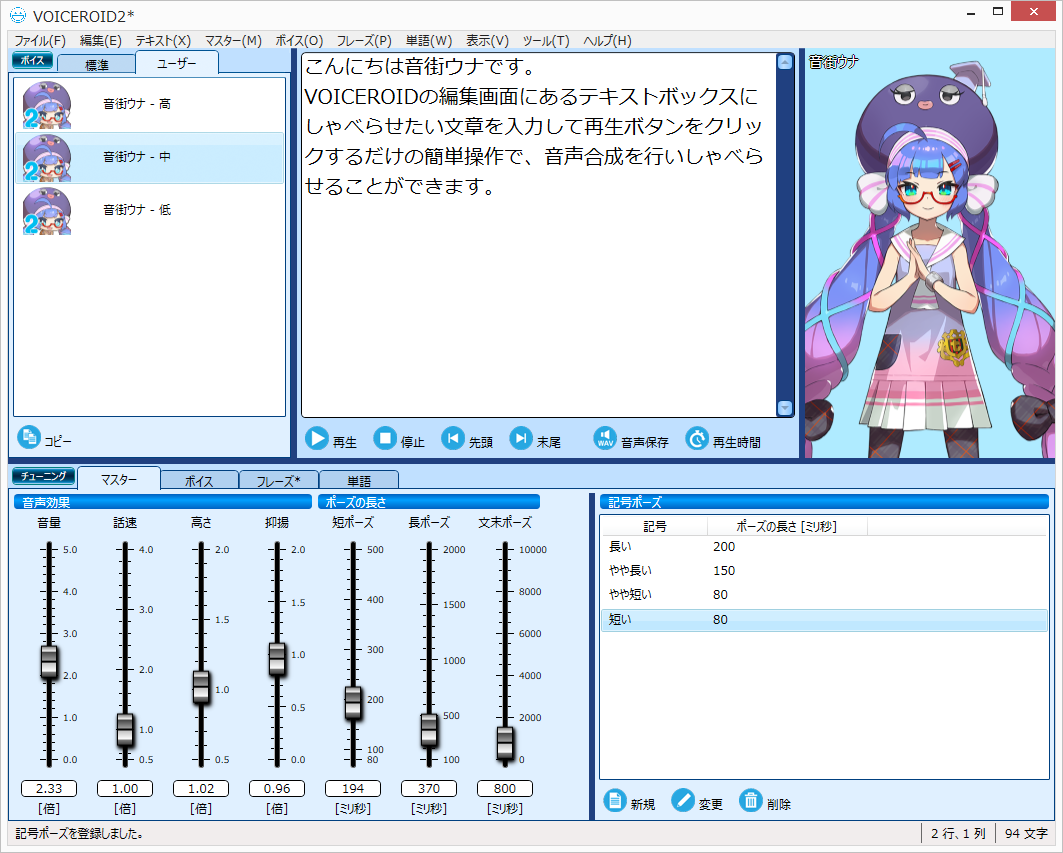Open the 単語(W) menu

click(x=428, y=41)
